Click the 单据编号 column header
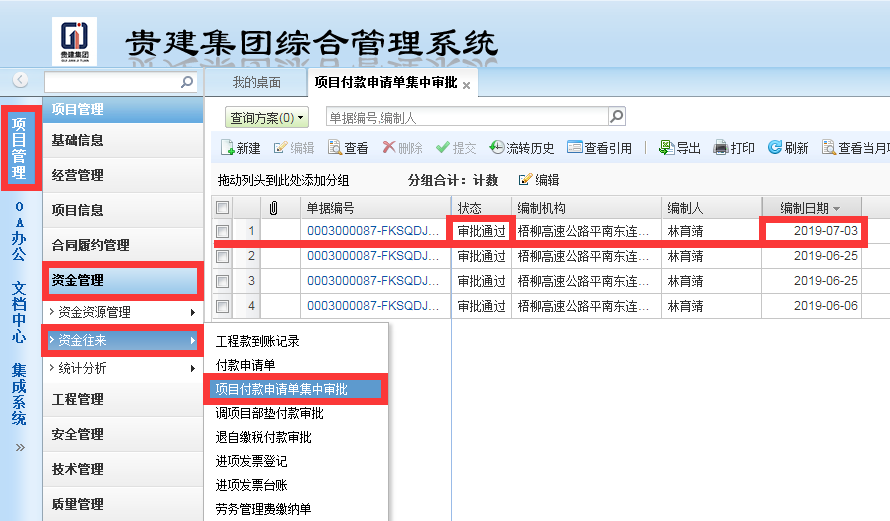 [x=376, y=208]
